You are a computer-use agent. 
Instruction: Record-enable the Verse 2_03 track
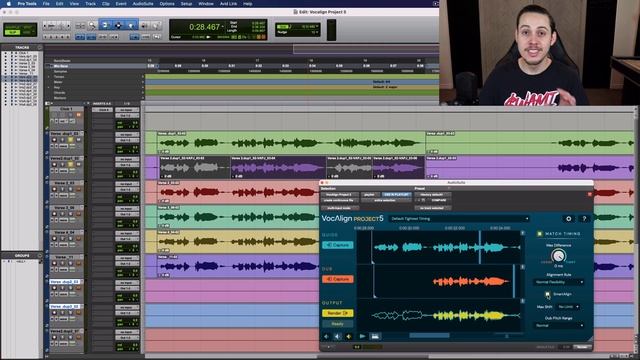point(54,189)
